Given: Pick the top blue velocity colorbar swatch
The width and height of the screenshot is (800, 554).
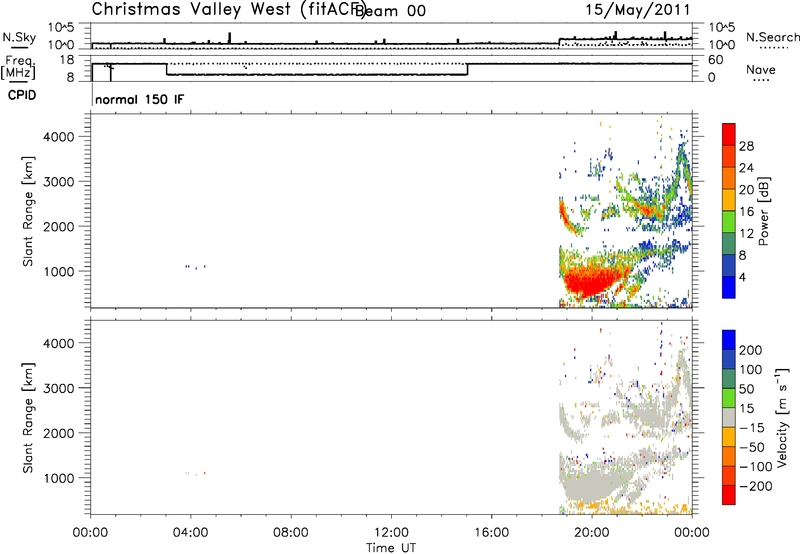Looking at the screenshot, I should (x=729, y=340).
